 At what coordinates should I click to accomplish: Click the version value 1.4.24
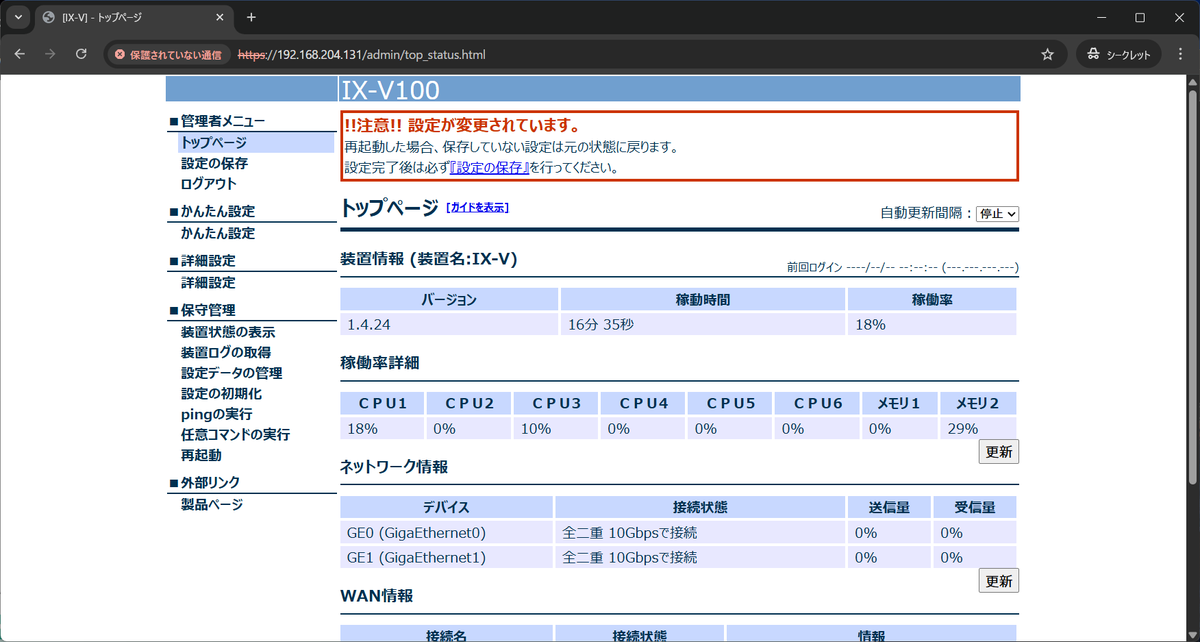coord(369,325)
